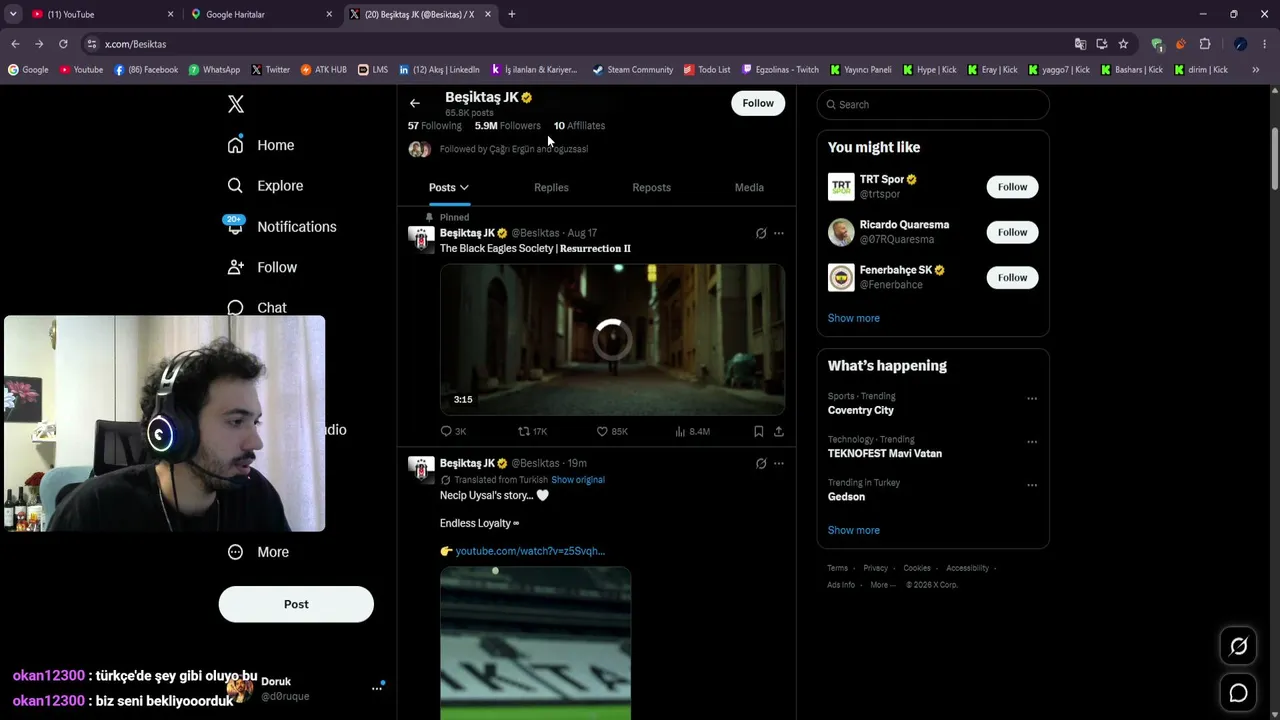Open the floating messages button
1280x720 pixels.
[1238, 693]
